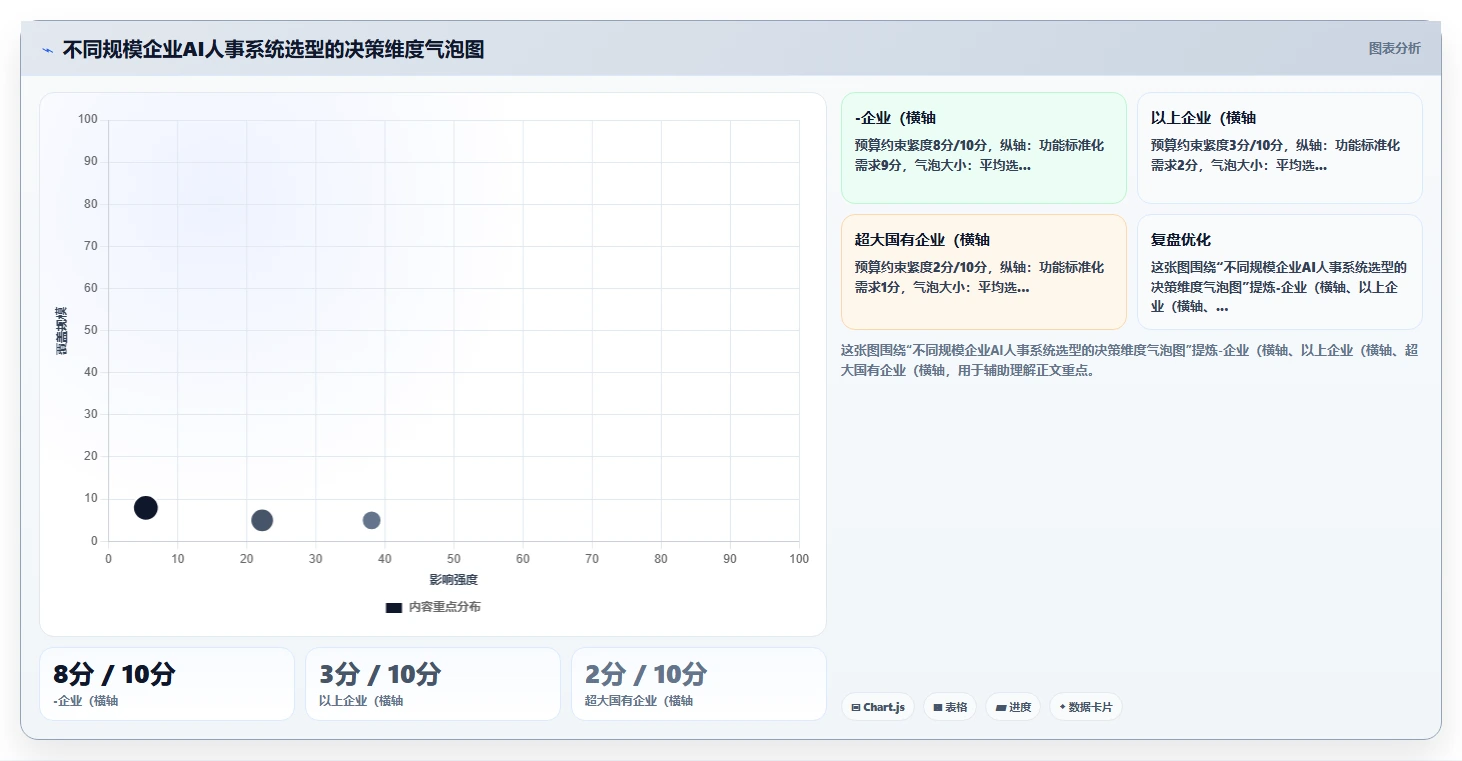The width and height of the screenshot is (1462, 761).
Task: Click the 影响强度 x-axis title
Action: tap(454, 580)
